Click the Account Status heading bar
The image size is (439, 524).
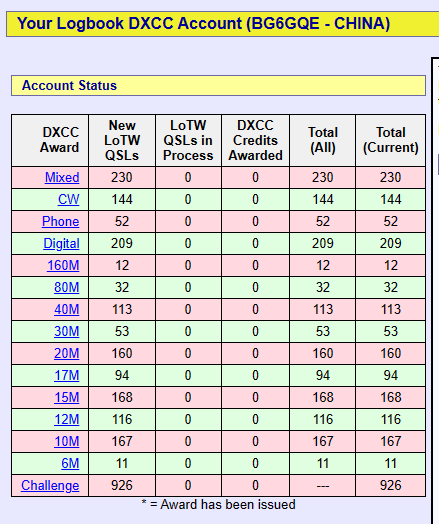[218, 86]
